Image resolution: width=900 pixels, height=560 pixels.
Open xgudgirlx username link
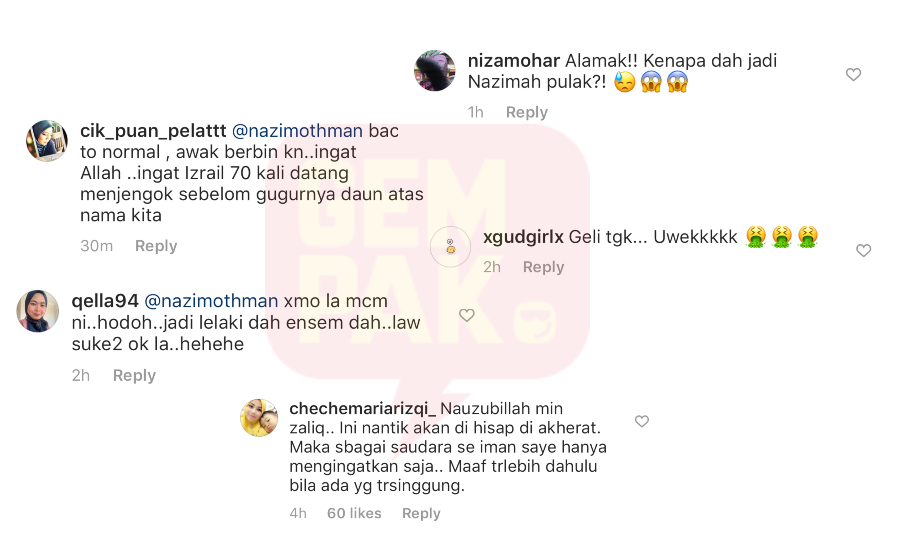point(523,236)
